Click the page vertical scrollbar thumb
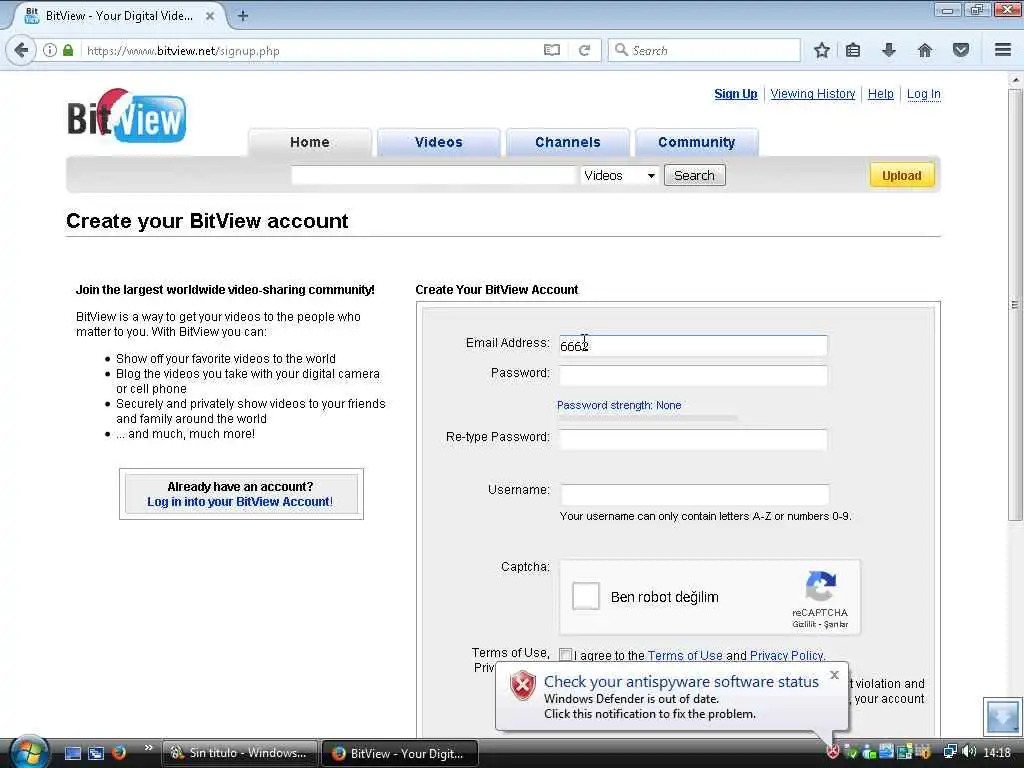The height and width of the screenshot is (768, 1024). [1014, 304]
